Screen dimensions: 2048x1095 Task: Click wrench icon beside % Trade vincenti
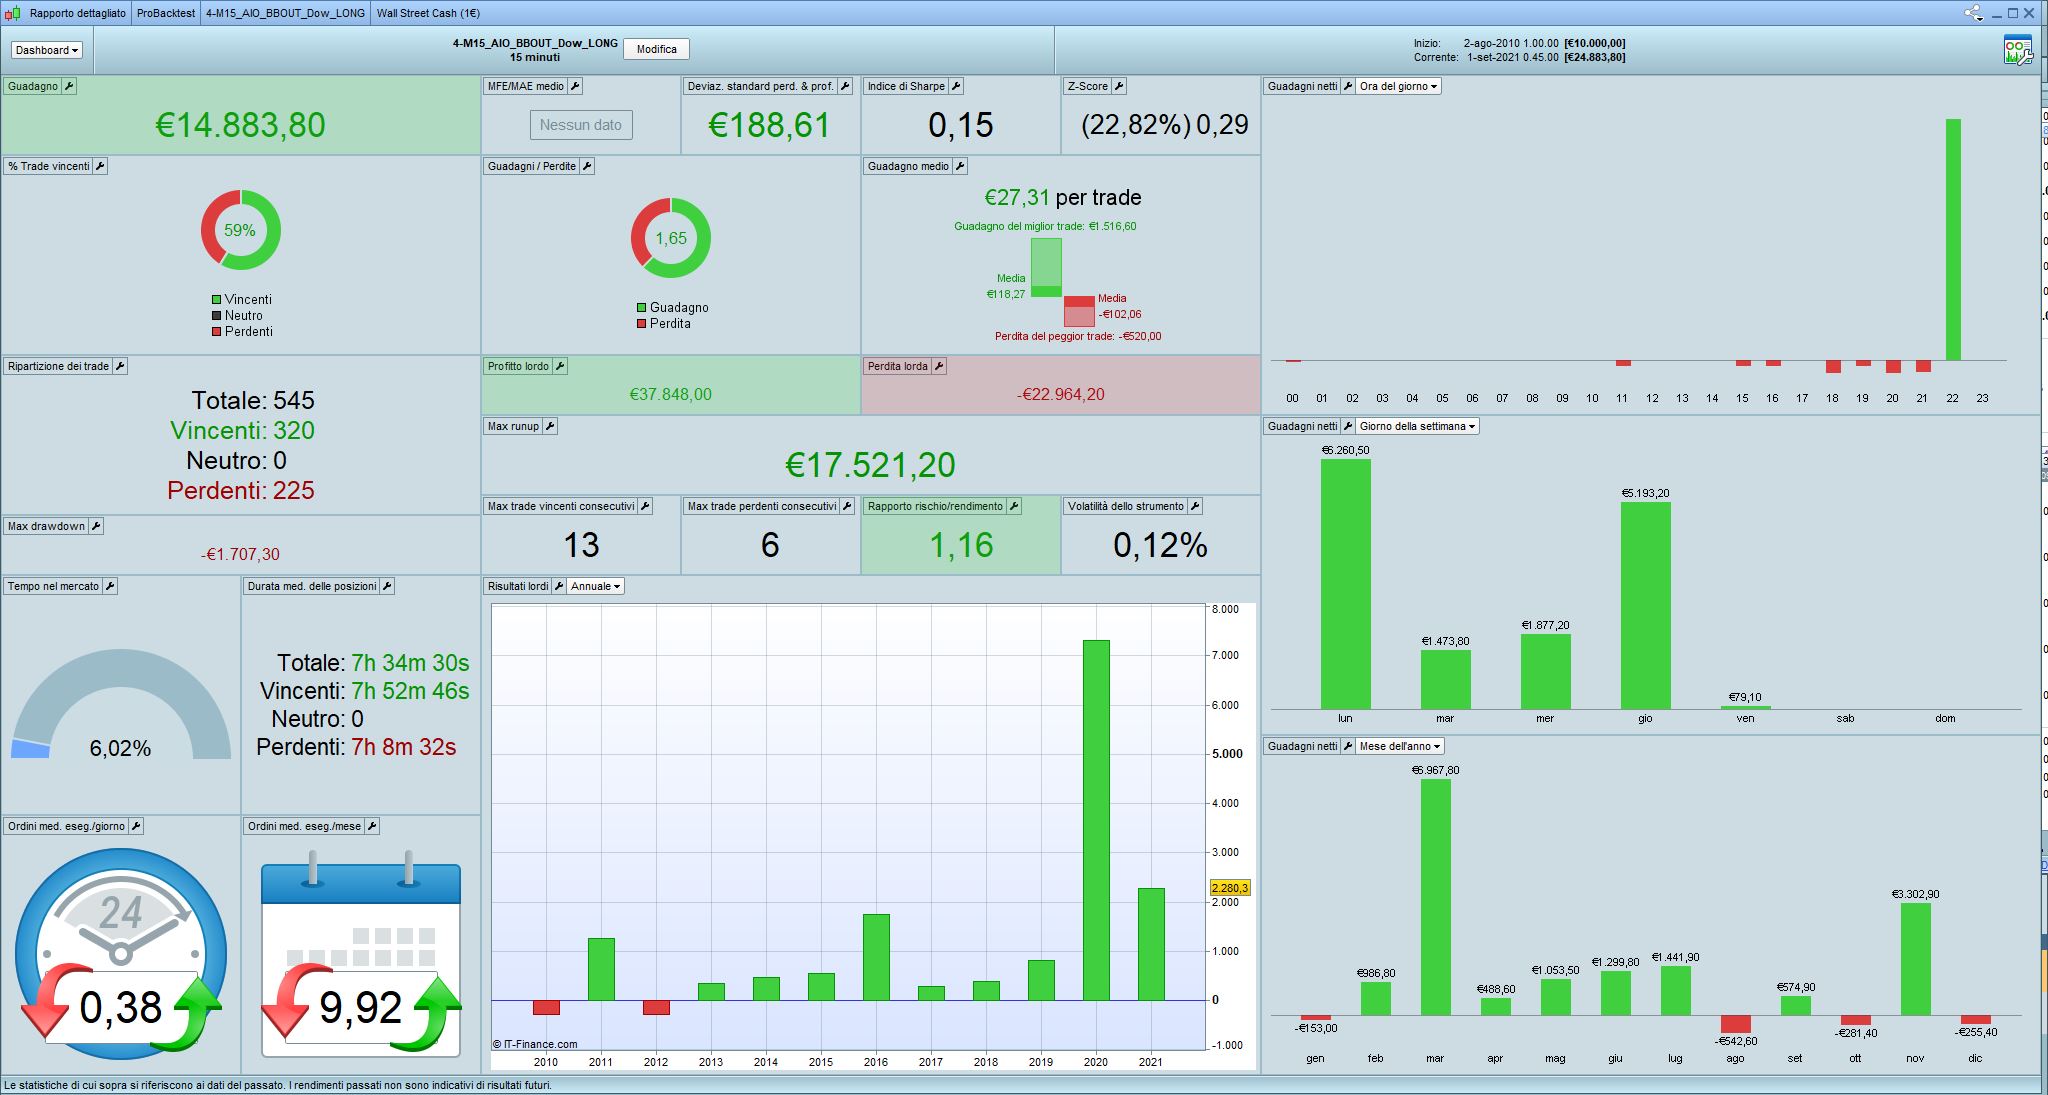point(100,166)
